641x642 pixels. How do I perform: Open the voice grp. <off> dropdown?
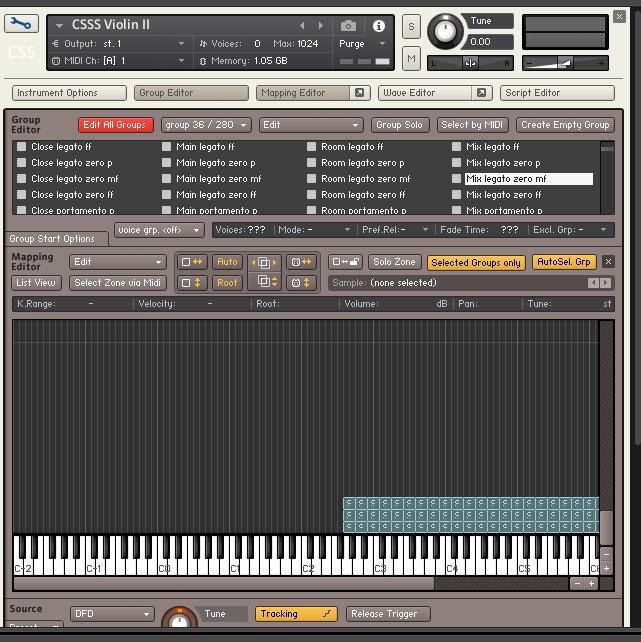click(159, 230)
